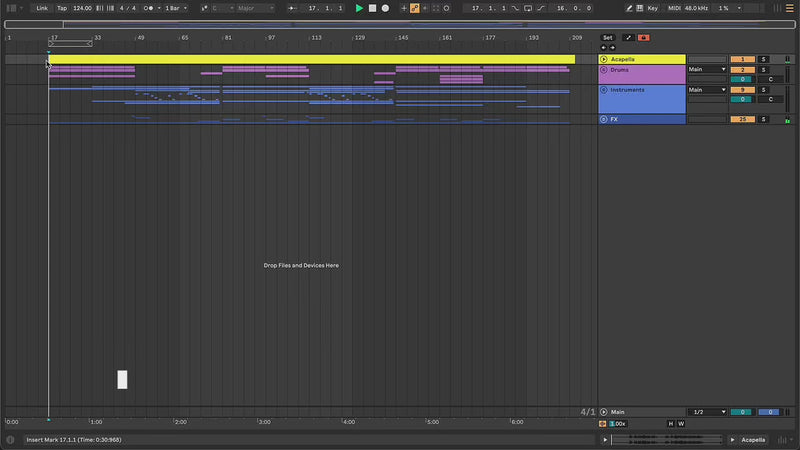
Task: Click the tempo field showing 124.00
Action: click(82, 8)
